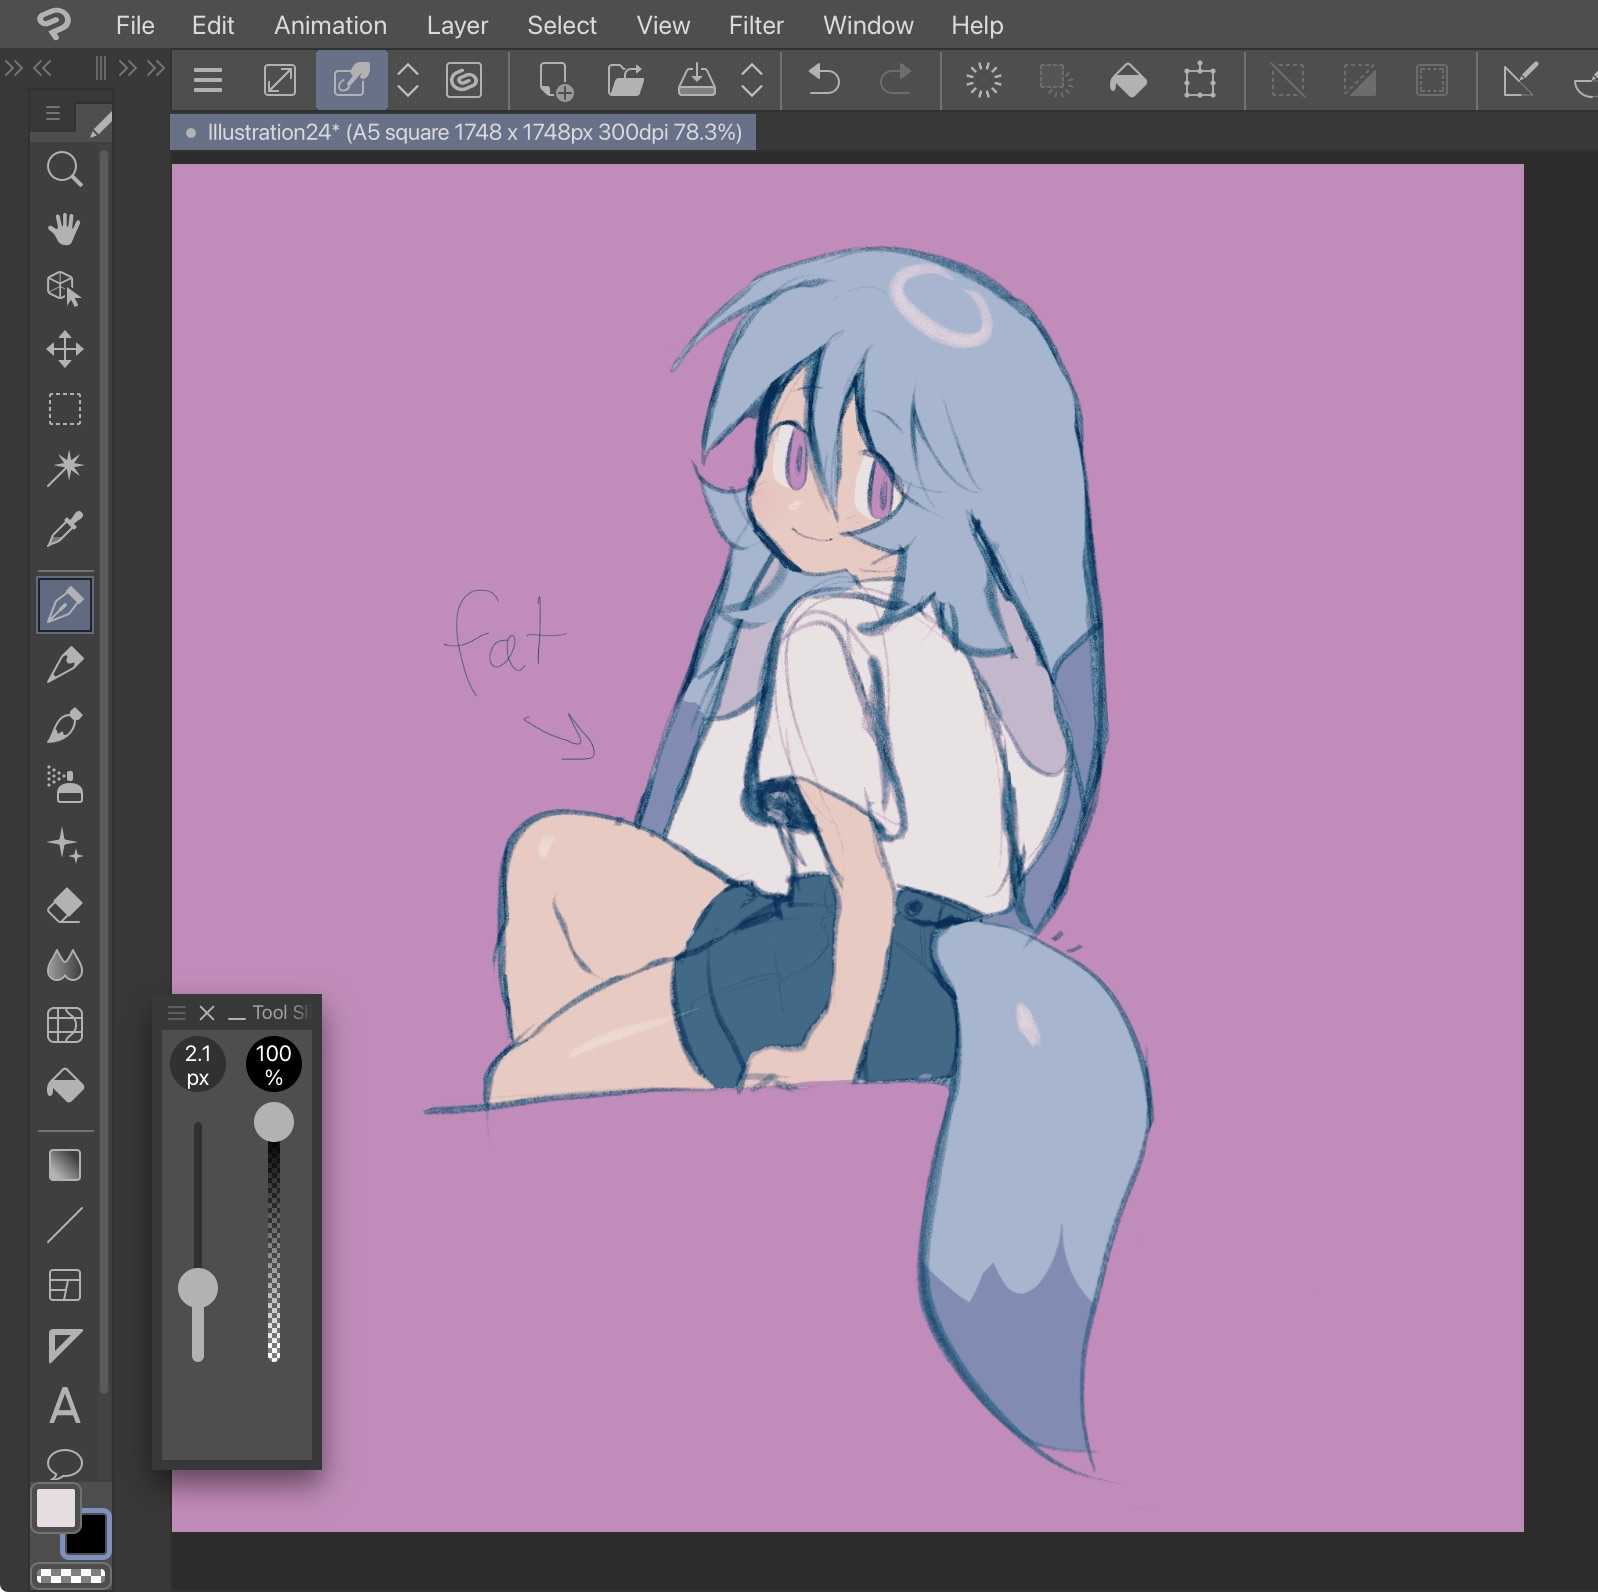This screenshot has width=1598, height=1592.
Task: Expand the chevron stepper next to eyedropper button
Action: click(408, 80)
